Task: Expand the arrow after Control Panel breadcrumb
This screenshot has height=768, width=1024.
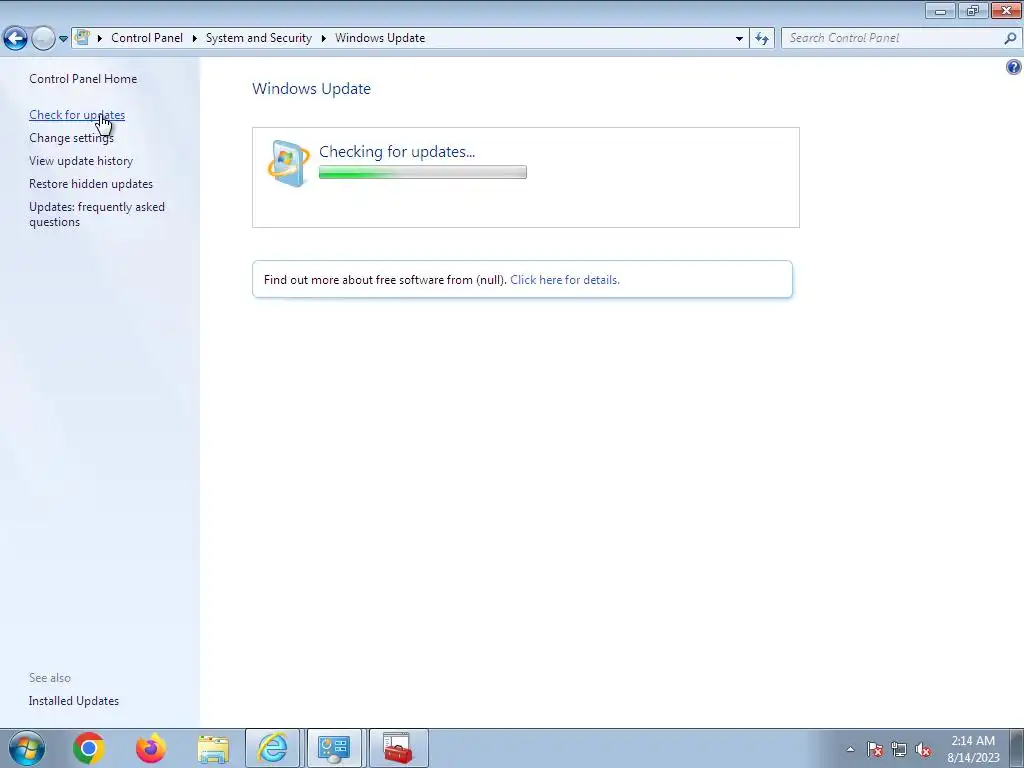Action: 195,38
